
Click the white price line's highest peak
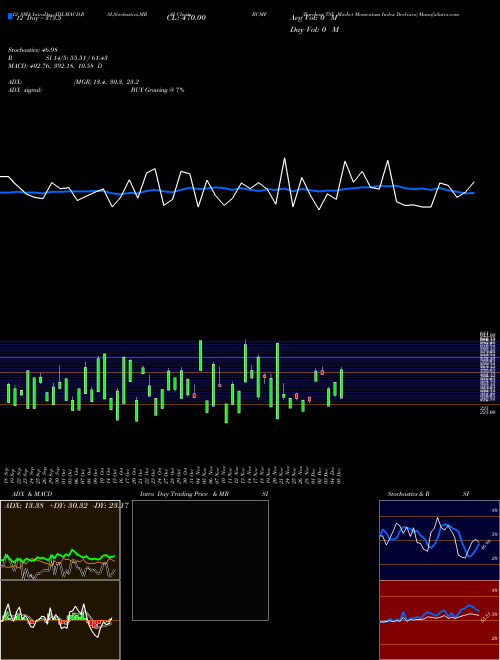click(x=285, y=159)
